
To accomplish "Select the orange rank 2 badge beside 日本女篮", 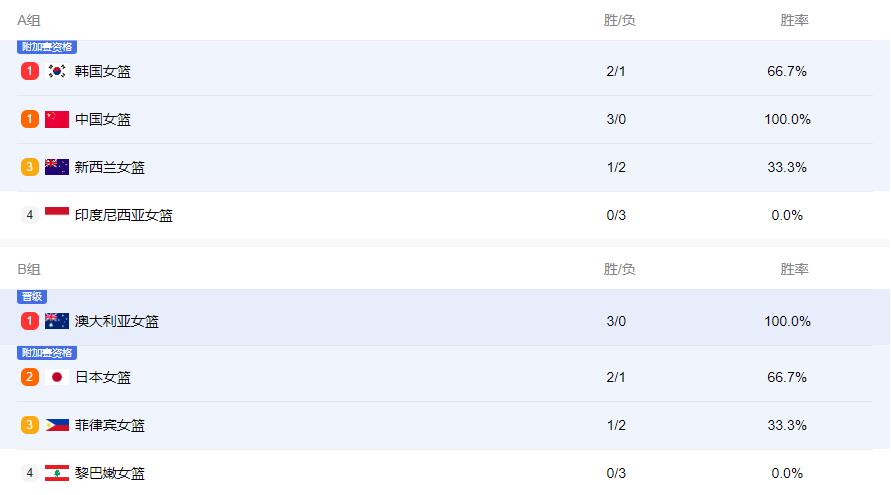I will tap(30, 377).
